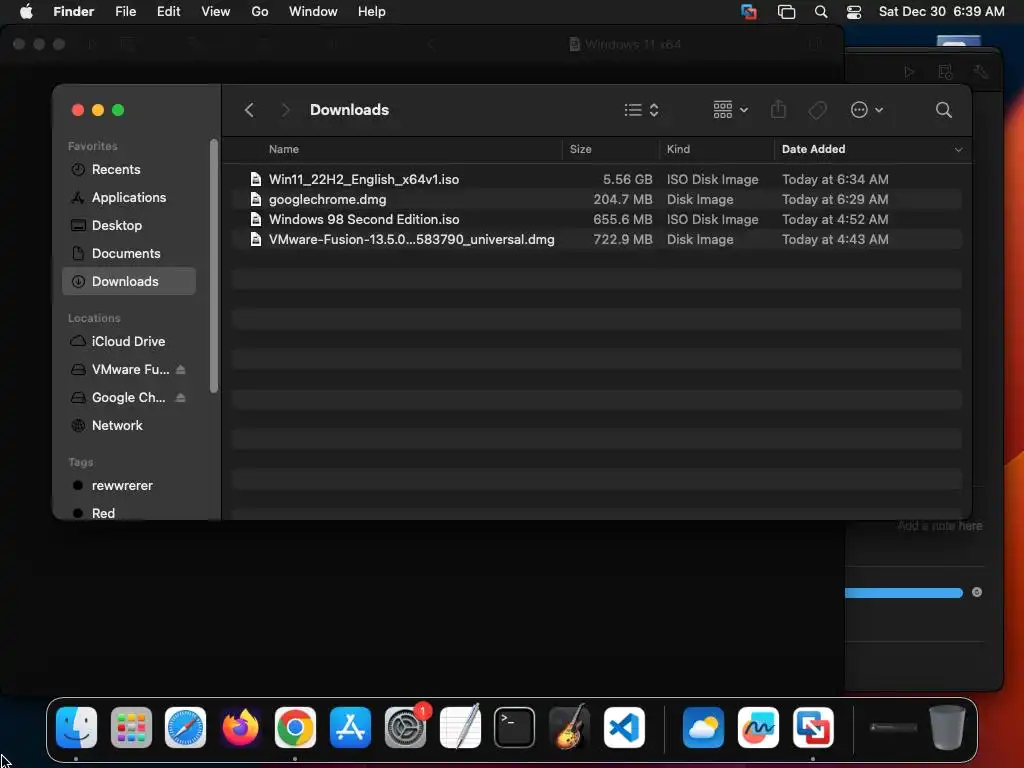Click the Today at 4:52 AM date cell
Screen dimensions: 1024x768
pyautogui.click(x=835, y=219)
